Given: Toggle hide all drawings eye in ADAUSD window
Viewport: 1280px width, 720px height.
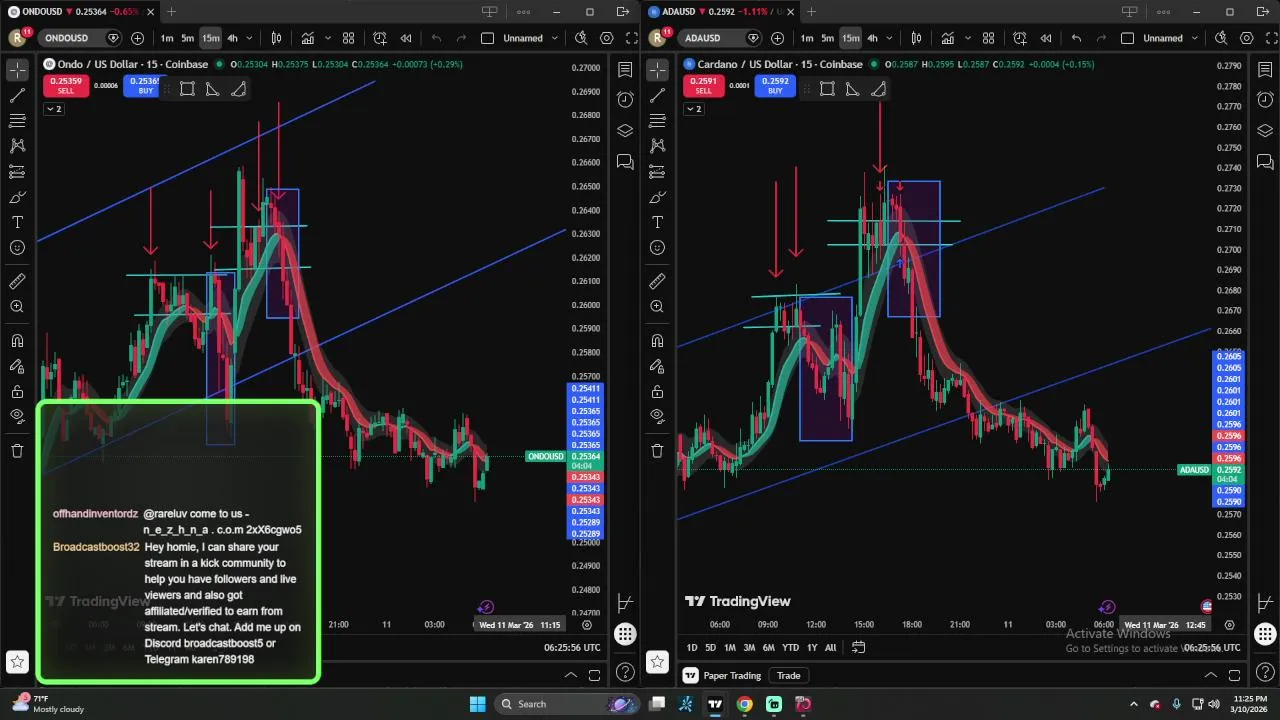Looking at the screenshot, I should click(x=657, y=416).
